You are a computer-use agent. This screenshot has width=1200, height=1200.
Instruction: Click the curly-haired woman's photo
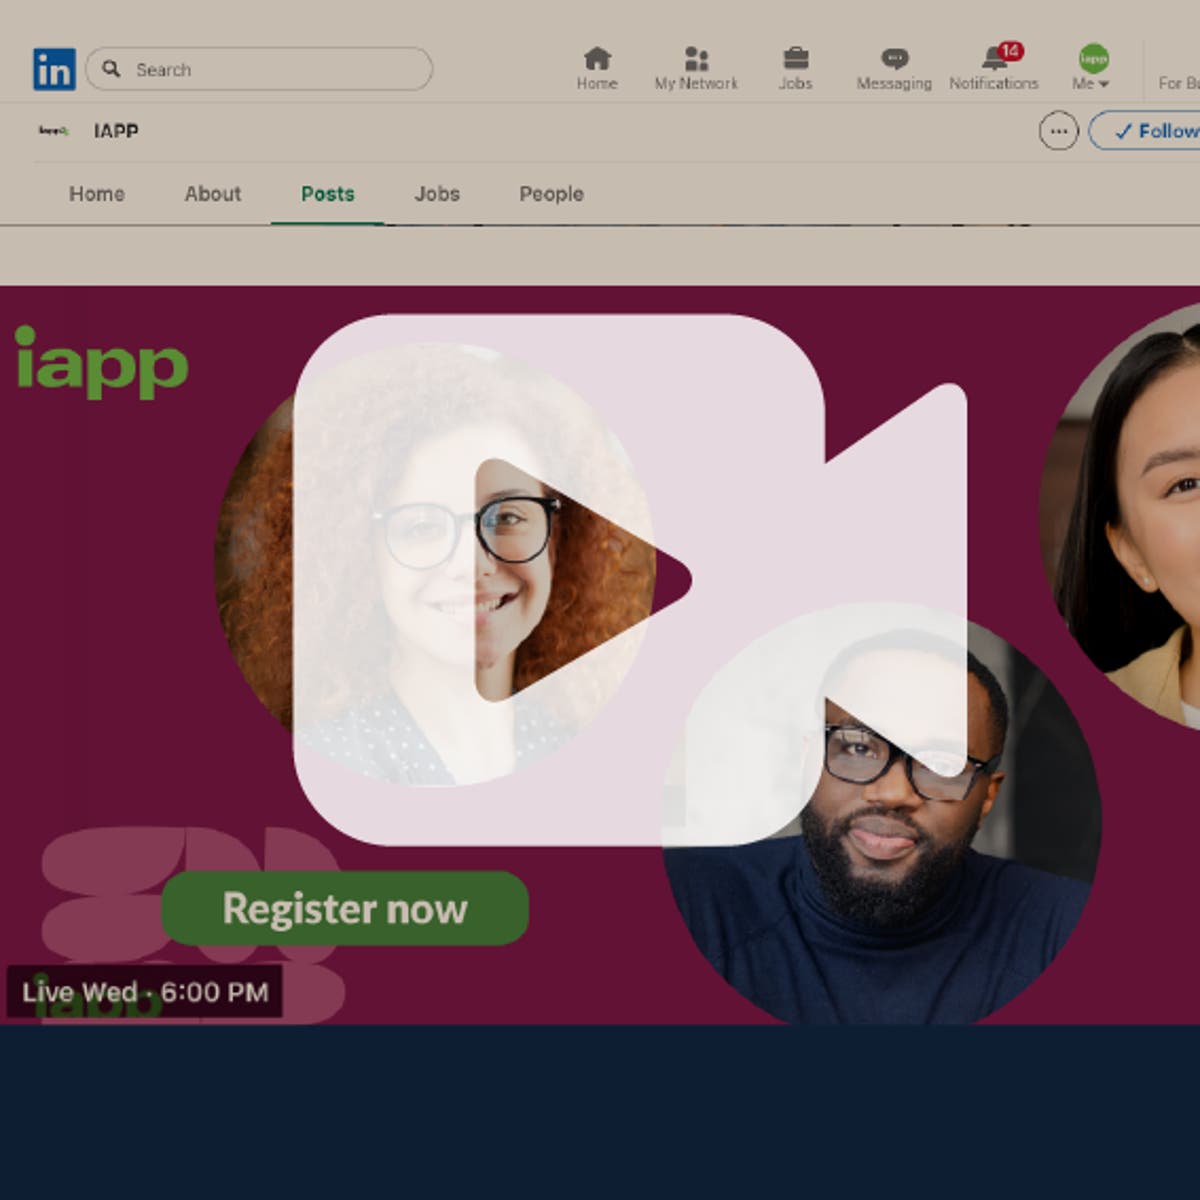pos(436,565)
